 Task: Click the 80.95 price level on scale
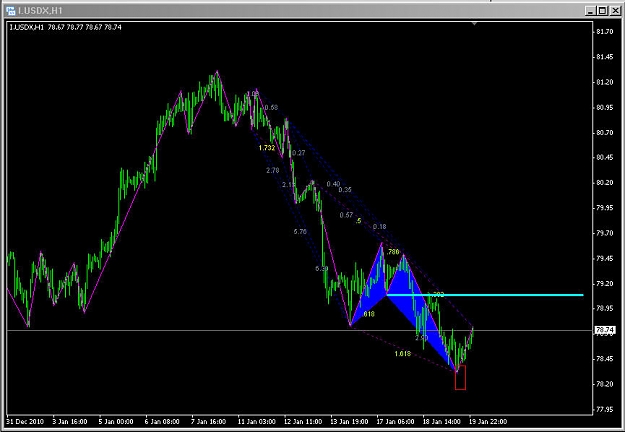coord(604,107)
